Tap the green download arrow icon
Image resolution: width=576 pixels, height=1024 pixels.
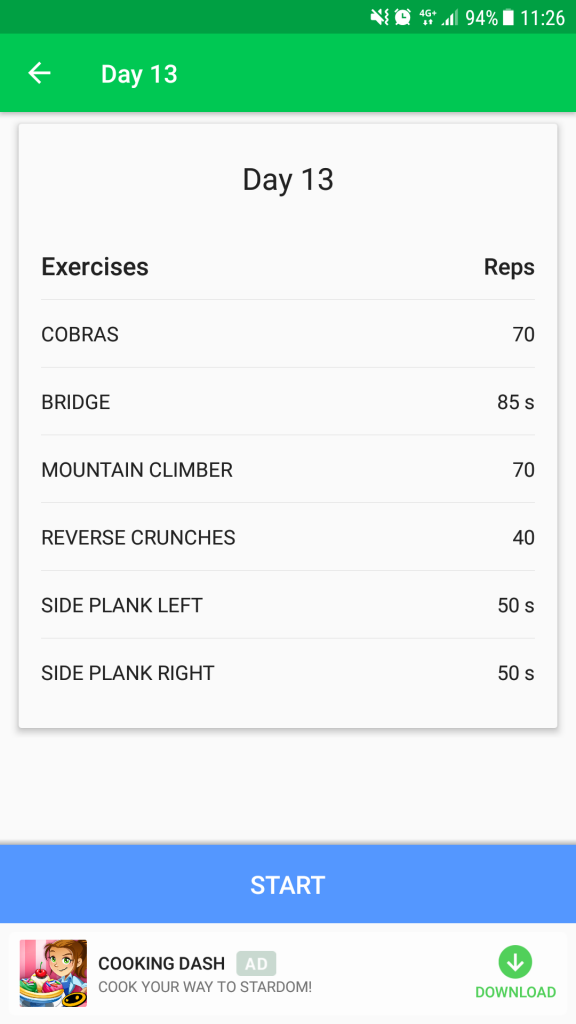tap(515, 962)
